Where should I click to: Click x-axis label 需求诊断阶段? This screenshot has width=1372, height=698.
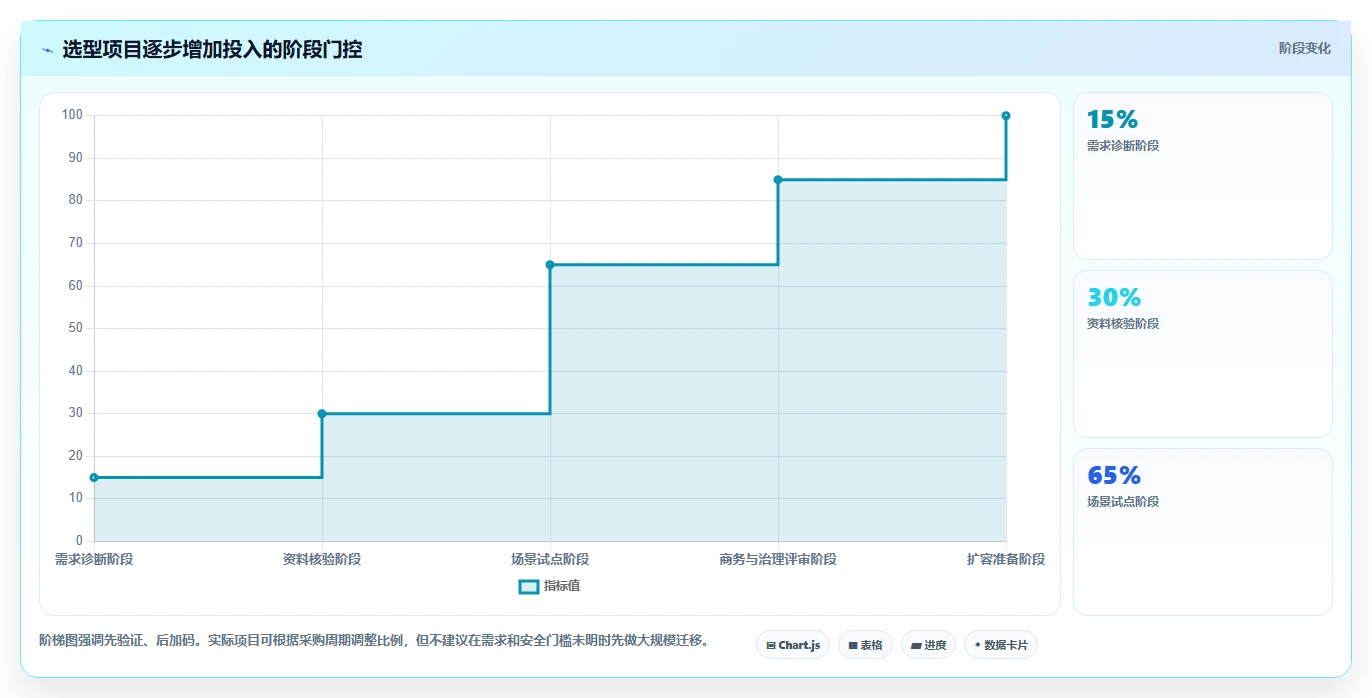(x=94, y=559)
